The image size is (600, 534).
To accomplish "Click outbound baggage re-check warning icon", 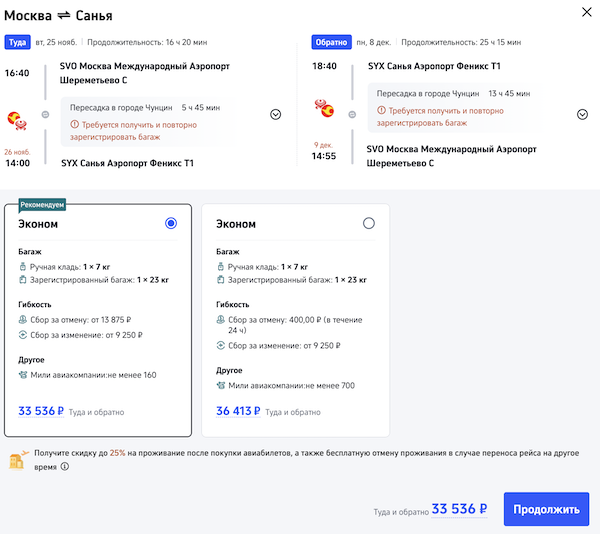I will (74, 124).
